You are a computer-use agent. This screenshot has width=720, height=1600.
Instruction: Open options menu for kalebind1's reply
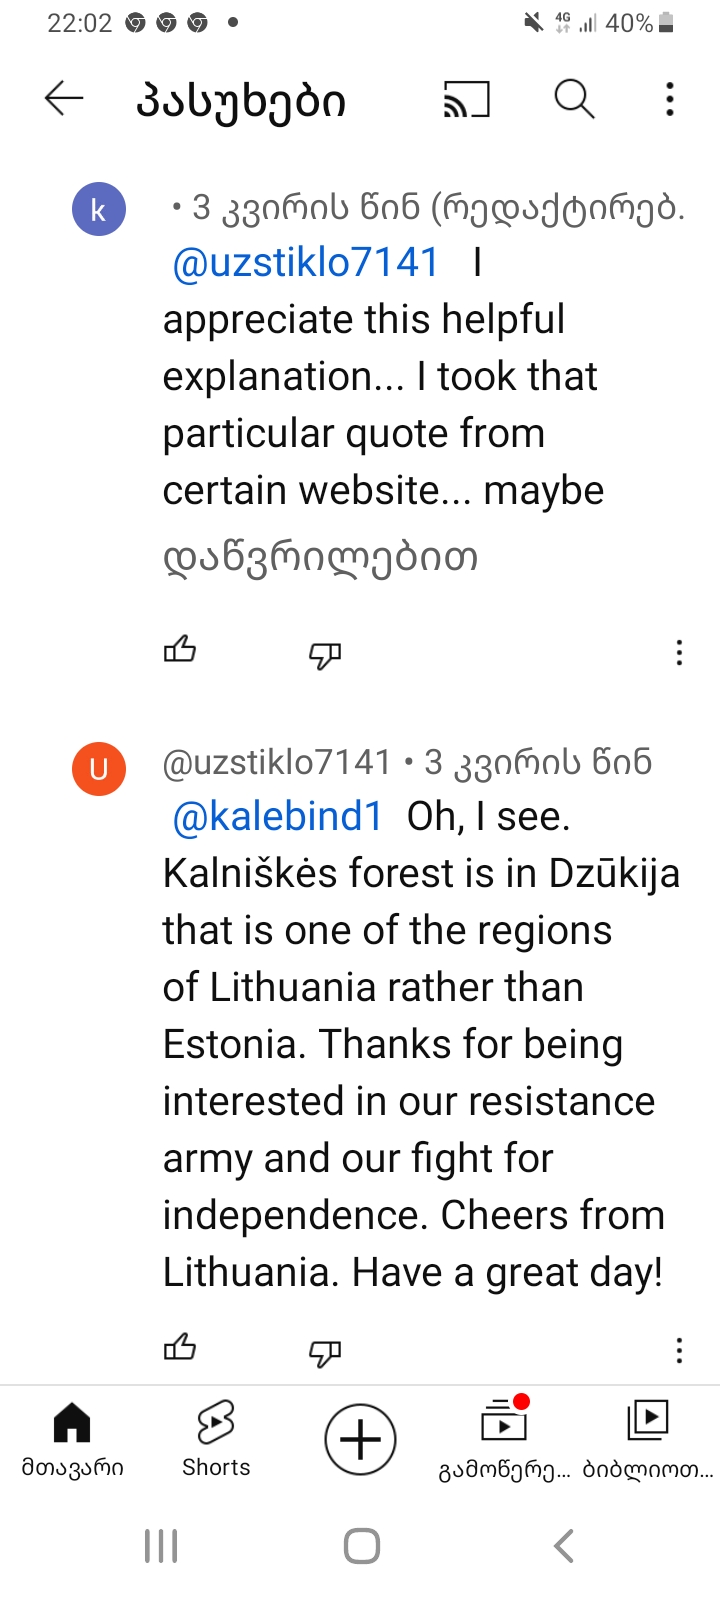[679, 653]
